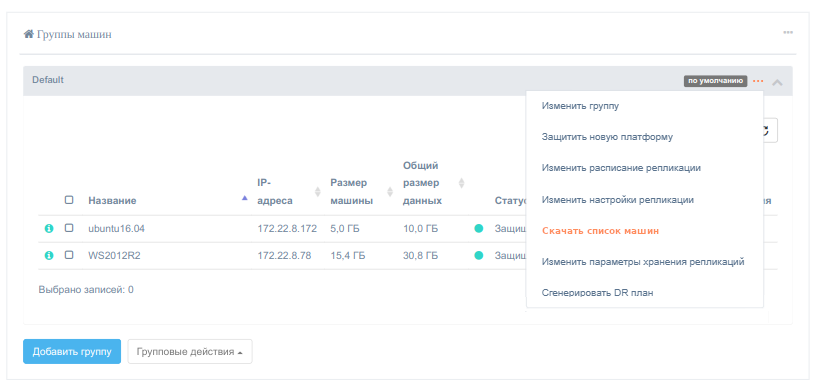Choose Изменить настройки репликации
The height and width of the screenshot is (390, 816).
click(617, 199)
